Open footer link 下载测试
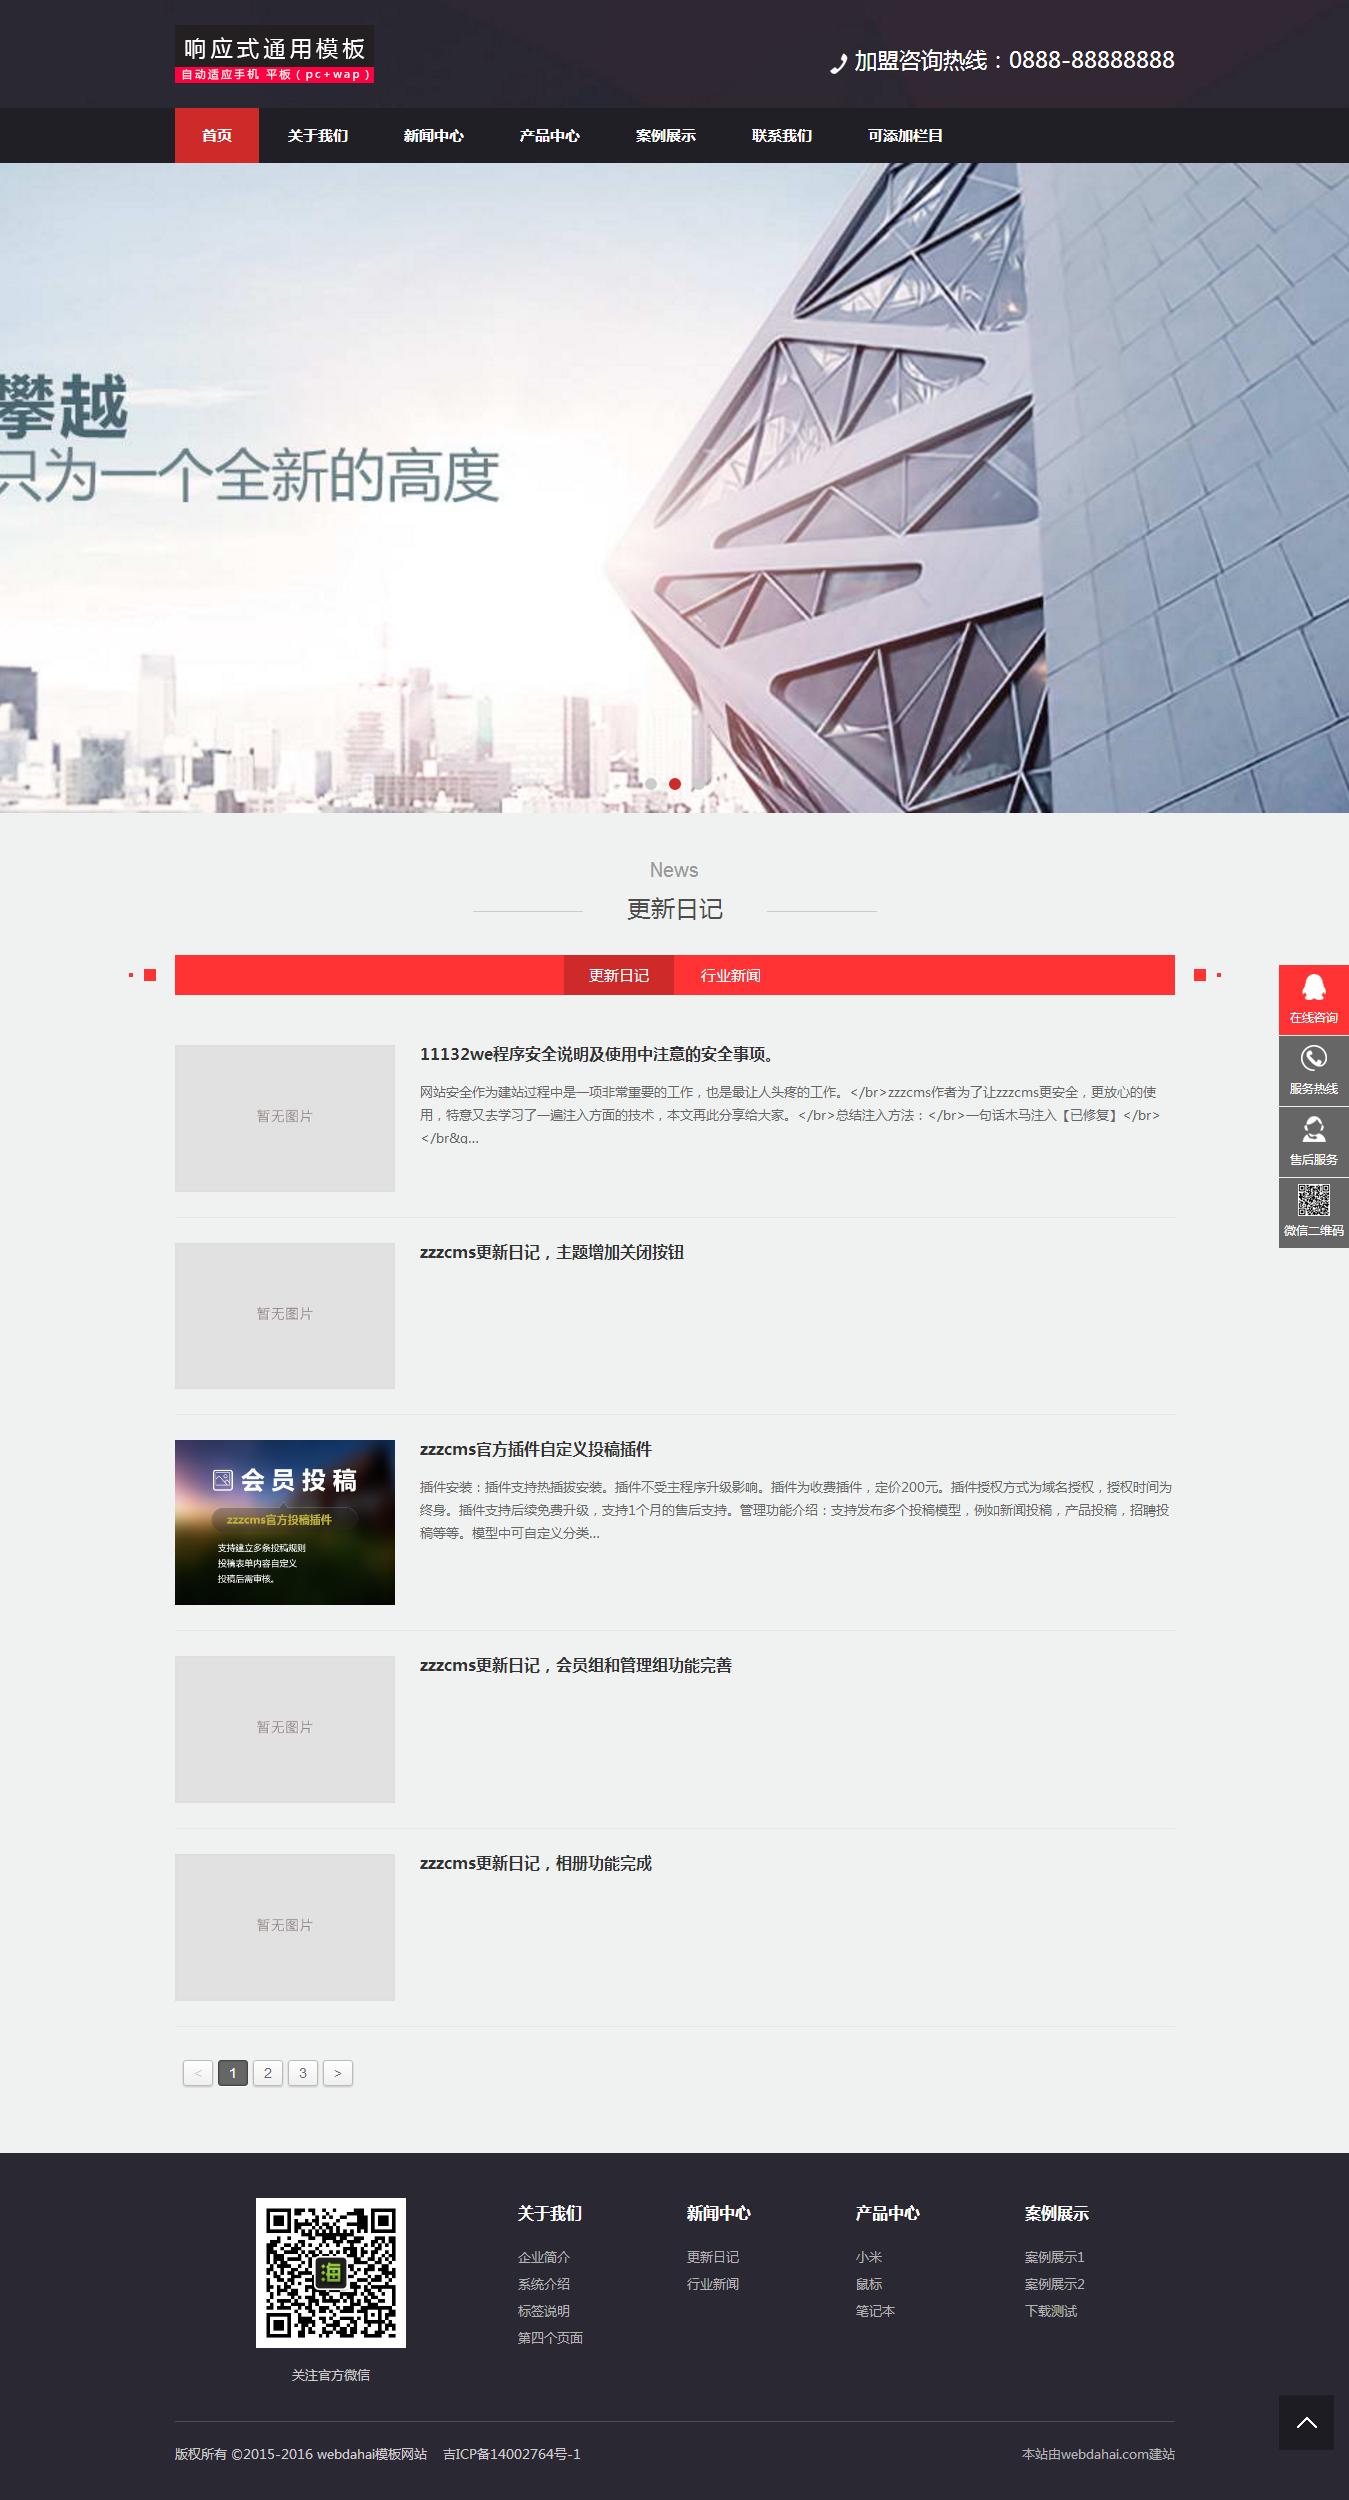Image resolution: width=1349 pixels, height=2500 pixels. point(1051,2311)
